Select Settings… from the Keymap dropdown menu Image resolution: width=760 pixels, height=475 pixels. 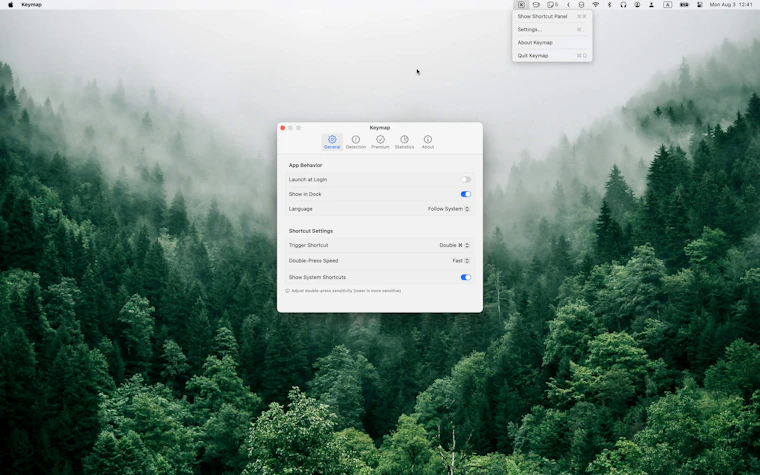point(552,30)
